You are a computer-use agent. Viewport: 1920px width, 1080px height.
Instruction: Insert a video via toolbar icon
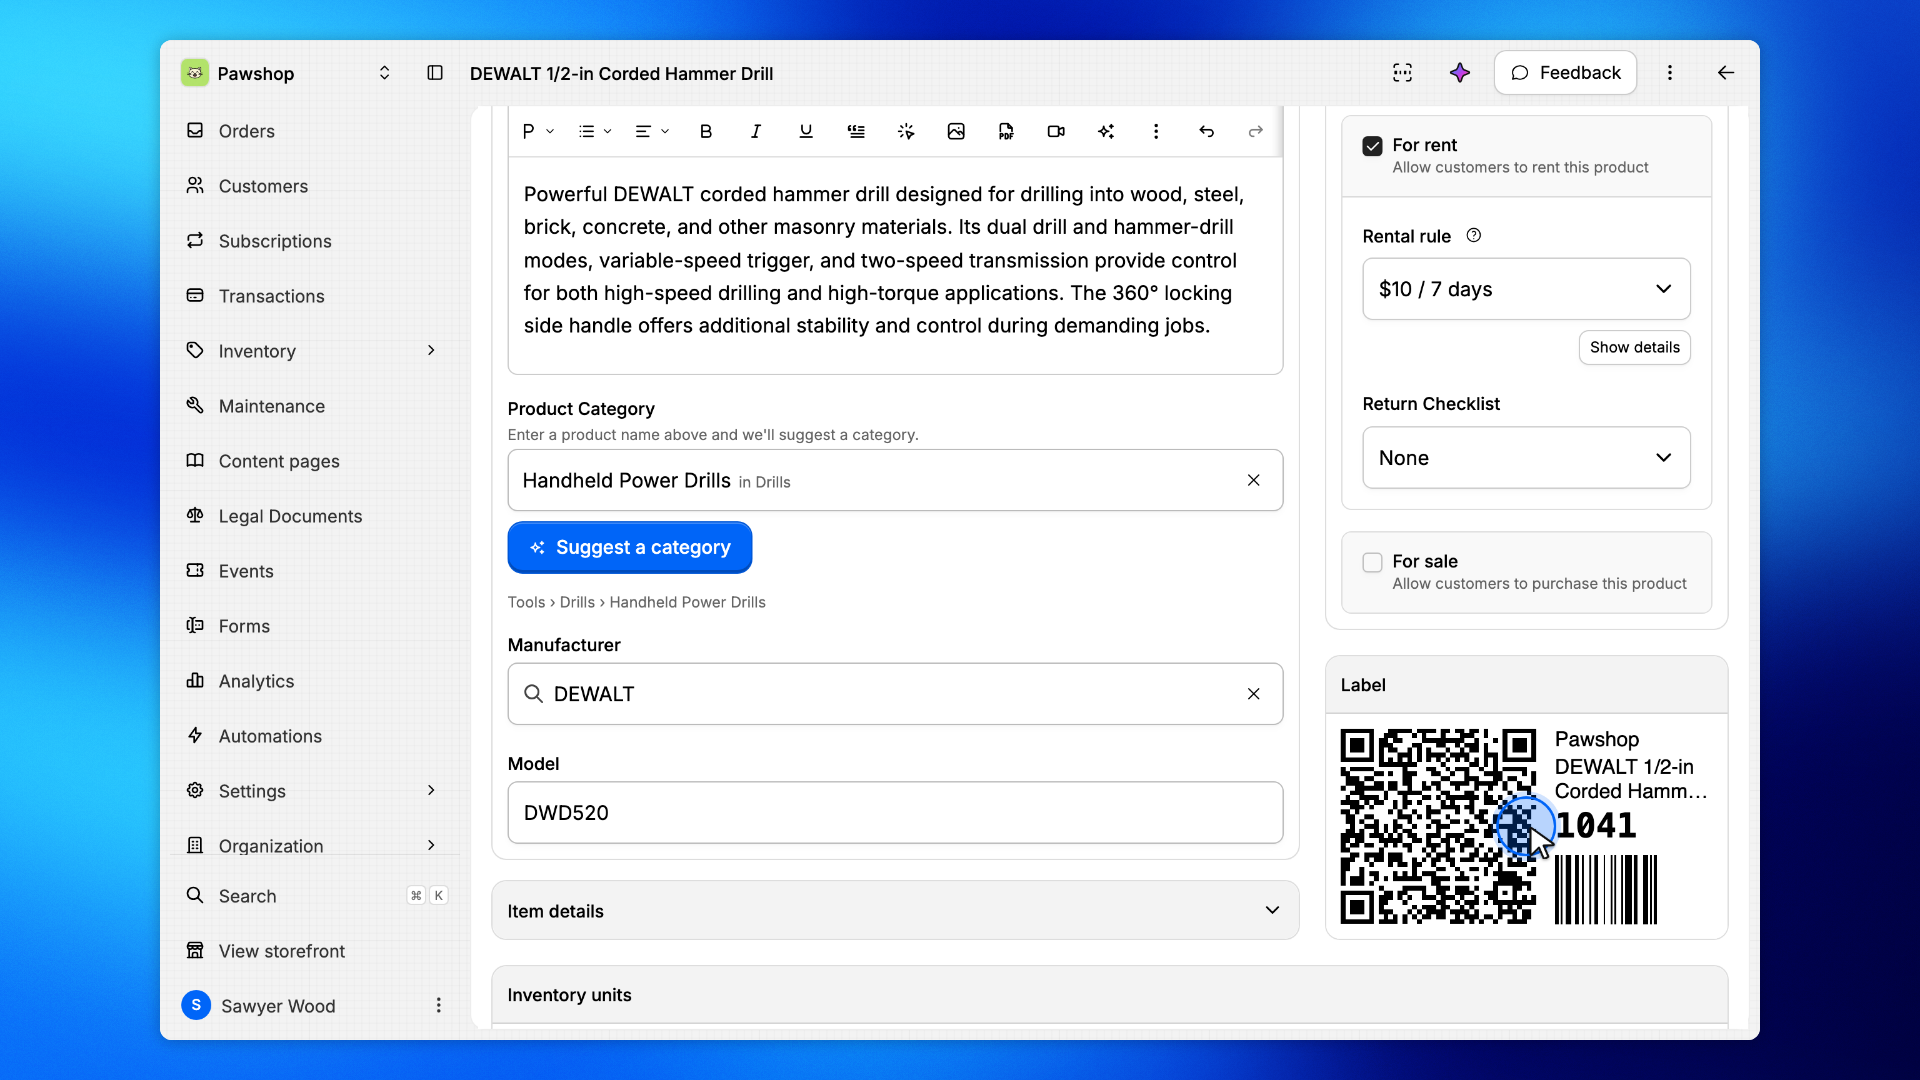click(1056, 131)
